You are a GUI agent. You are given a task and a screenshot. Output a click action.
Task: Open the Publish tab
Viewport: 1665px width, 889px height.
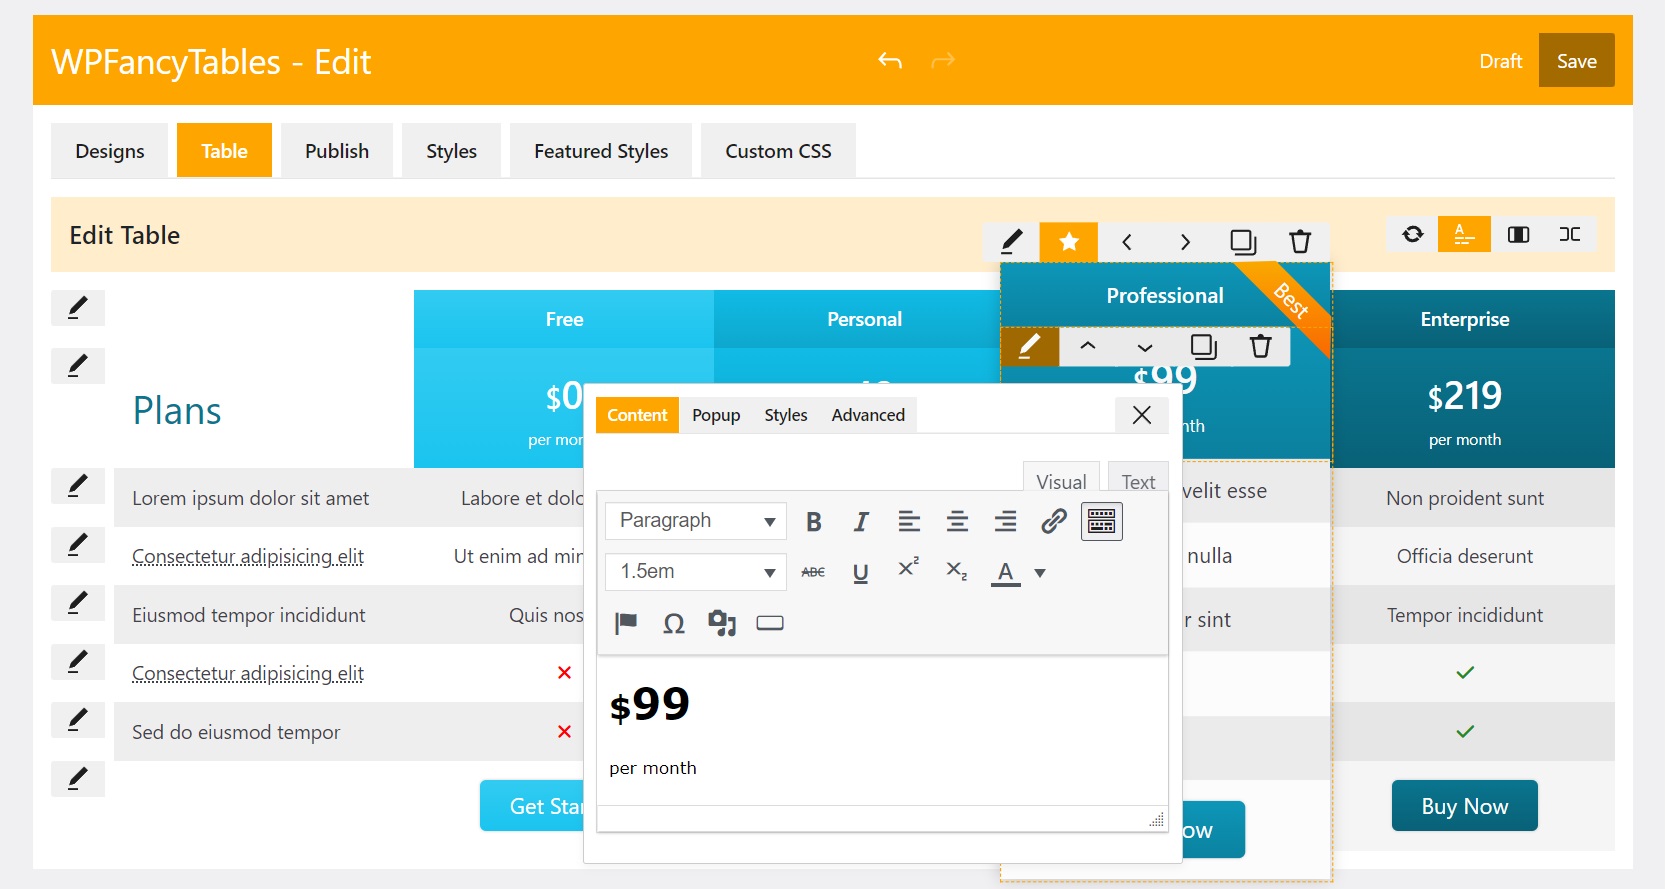337,151
